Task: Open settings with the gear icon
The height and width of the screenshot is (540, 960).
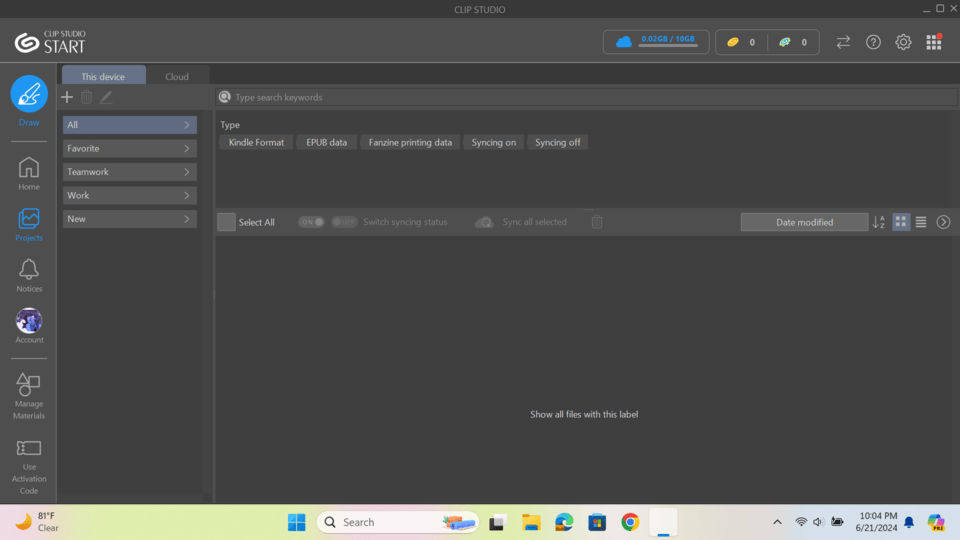Action: pyautogui.click(x=903, y=42)
